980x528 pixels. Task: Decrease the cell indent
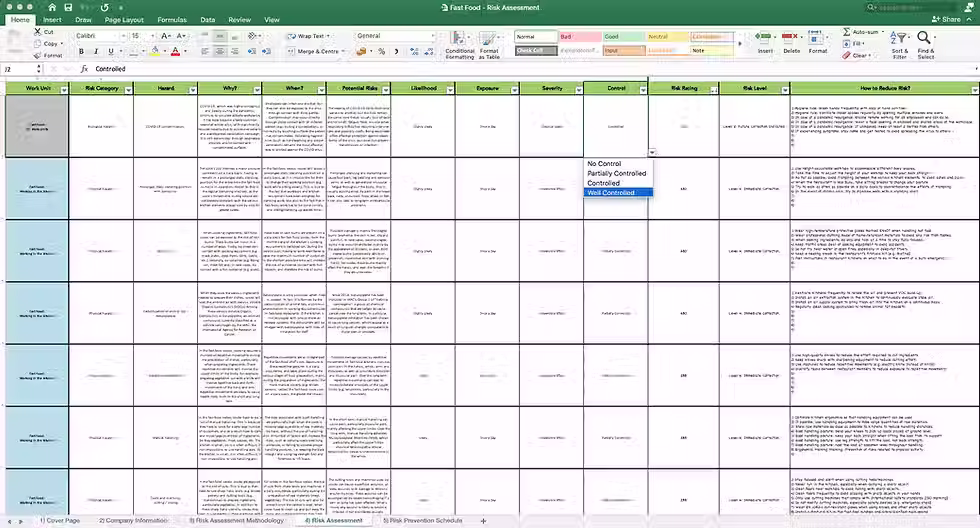tap(252, 51)
